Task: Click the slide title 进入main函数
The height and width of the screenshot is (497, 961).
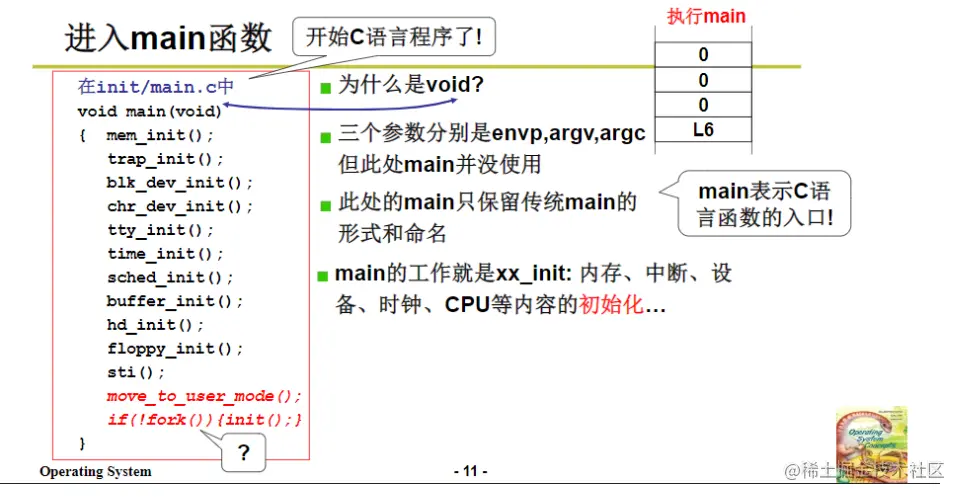Action: 168,37
